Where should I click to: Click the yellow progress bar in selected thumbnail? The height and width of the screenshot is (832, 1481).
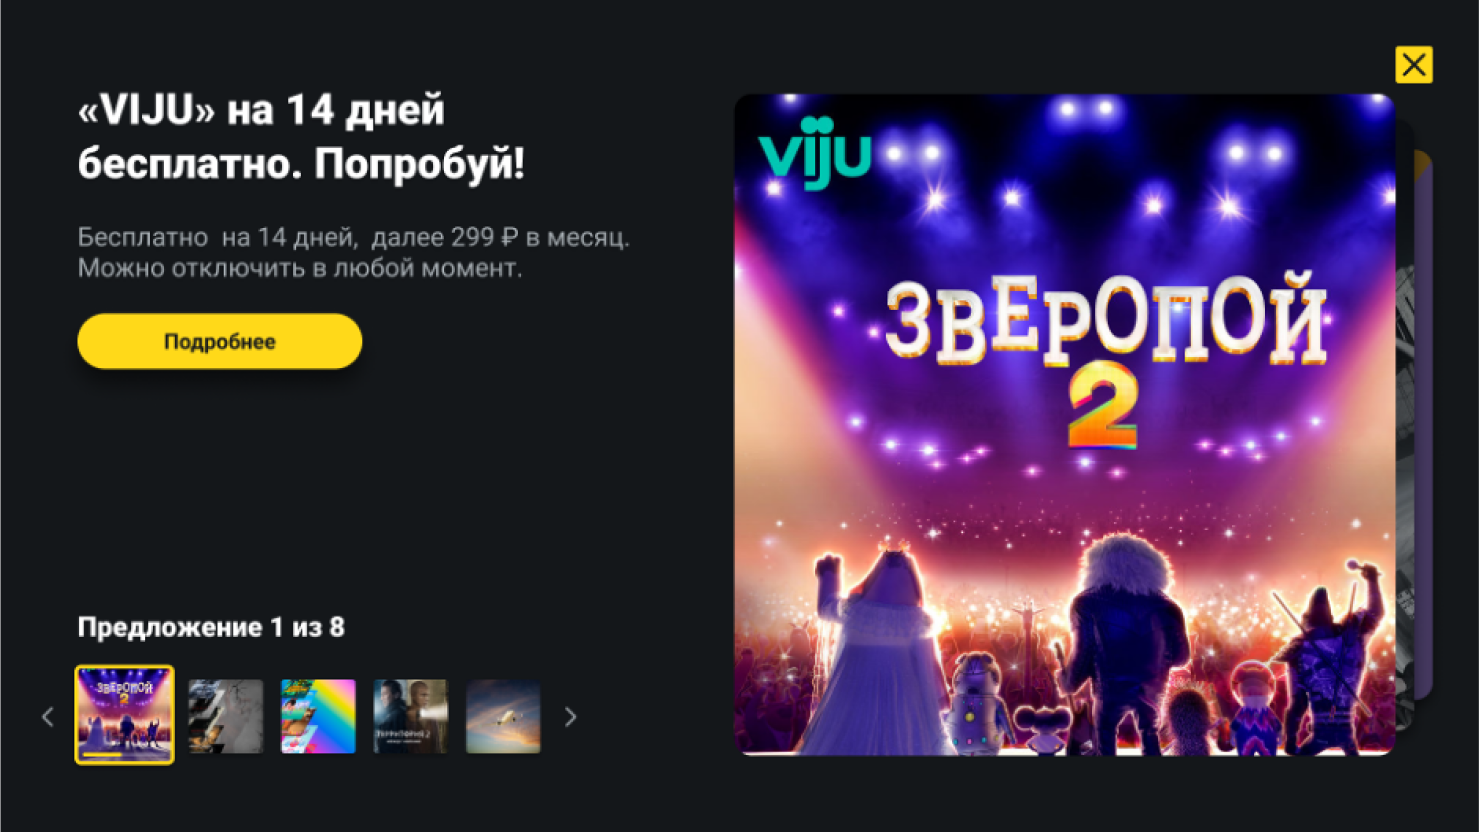[102, 755]
